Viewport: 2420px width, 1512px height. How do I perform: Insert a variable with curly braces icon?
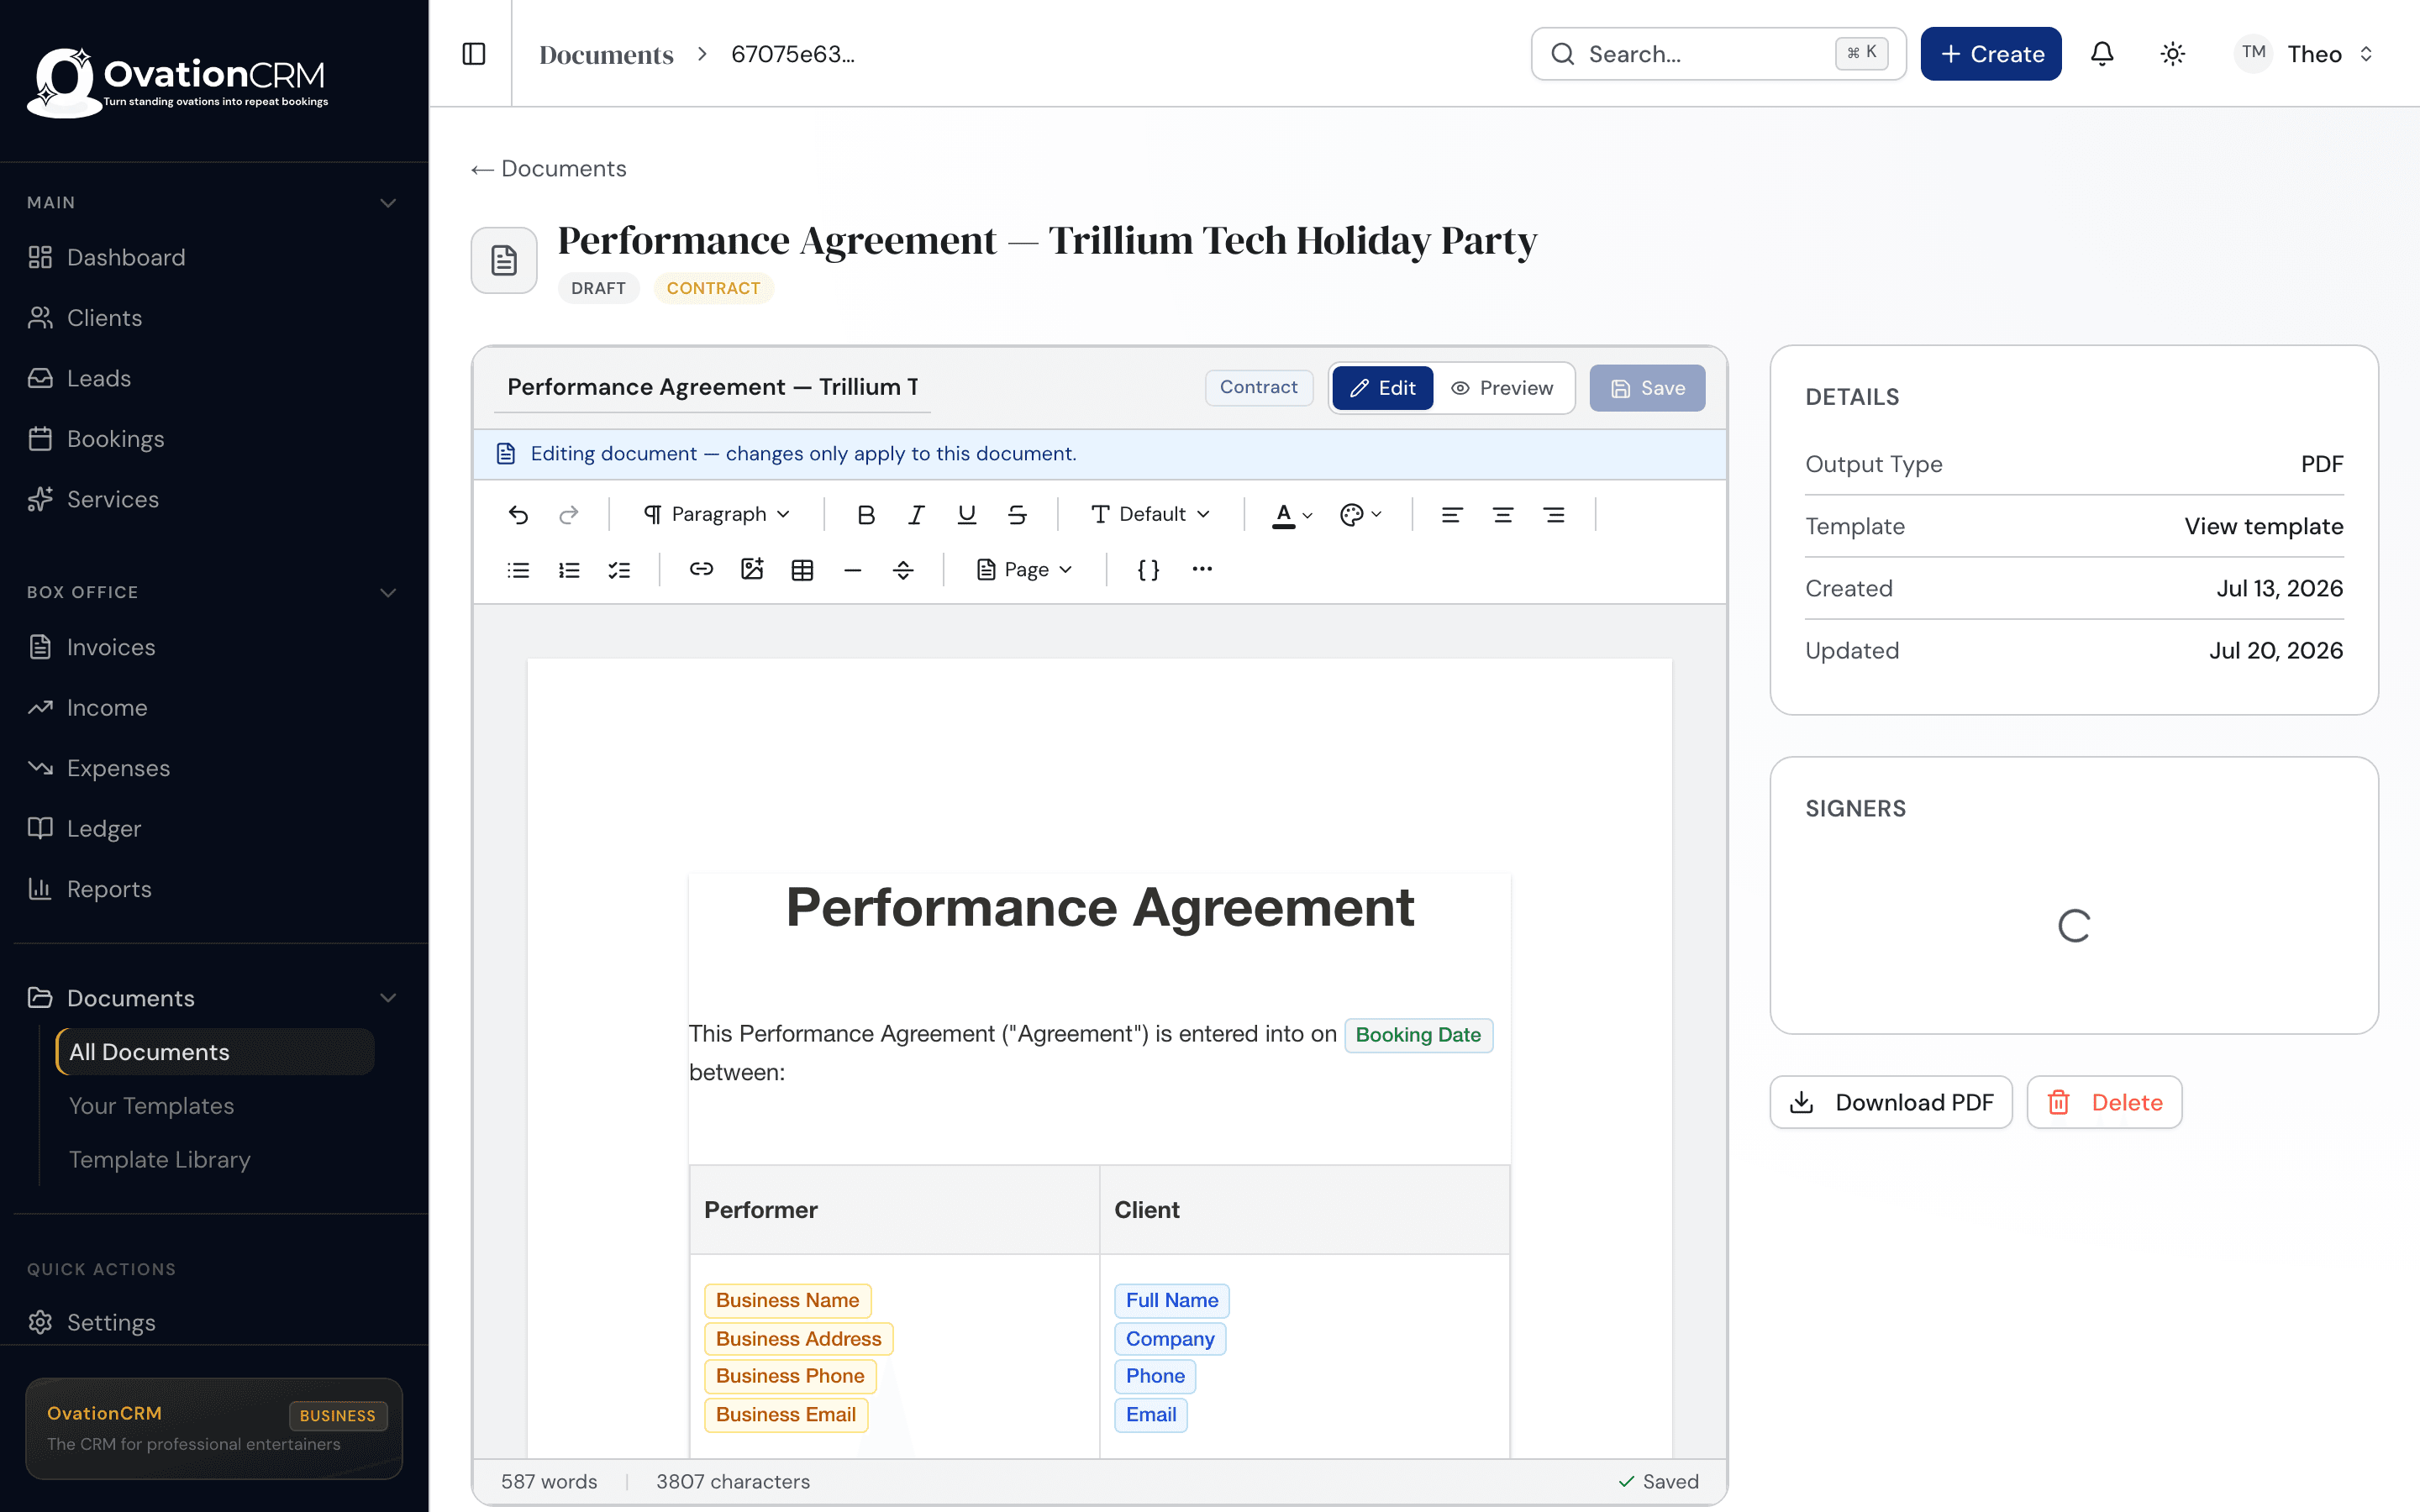[x=1148, y=570]
